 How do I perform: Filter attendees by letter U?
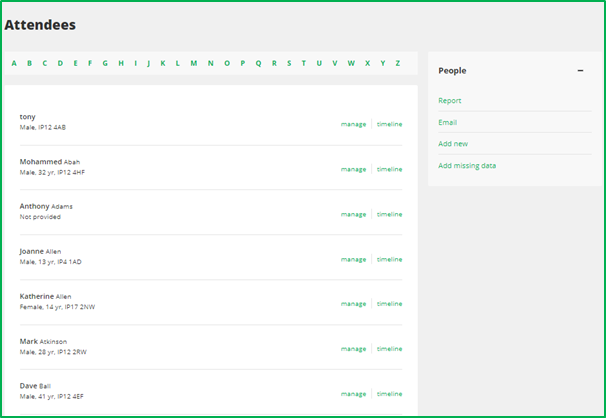pos(319,63)
